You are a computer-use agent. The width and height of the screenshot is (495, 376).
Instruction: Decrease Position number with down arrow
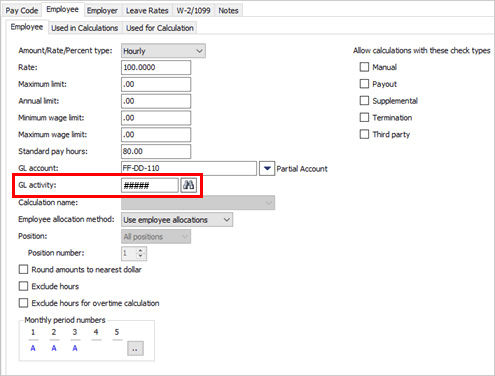point(141,256)
